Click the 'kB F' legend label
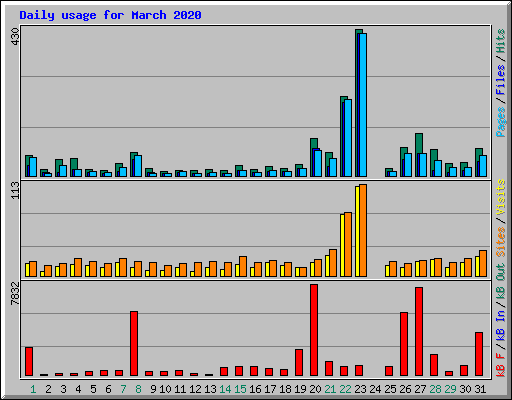This screenshot has width=512, height=400. tap(501, 365)
